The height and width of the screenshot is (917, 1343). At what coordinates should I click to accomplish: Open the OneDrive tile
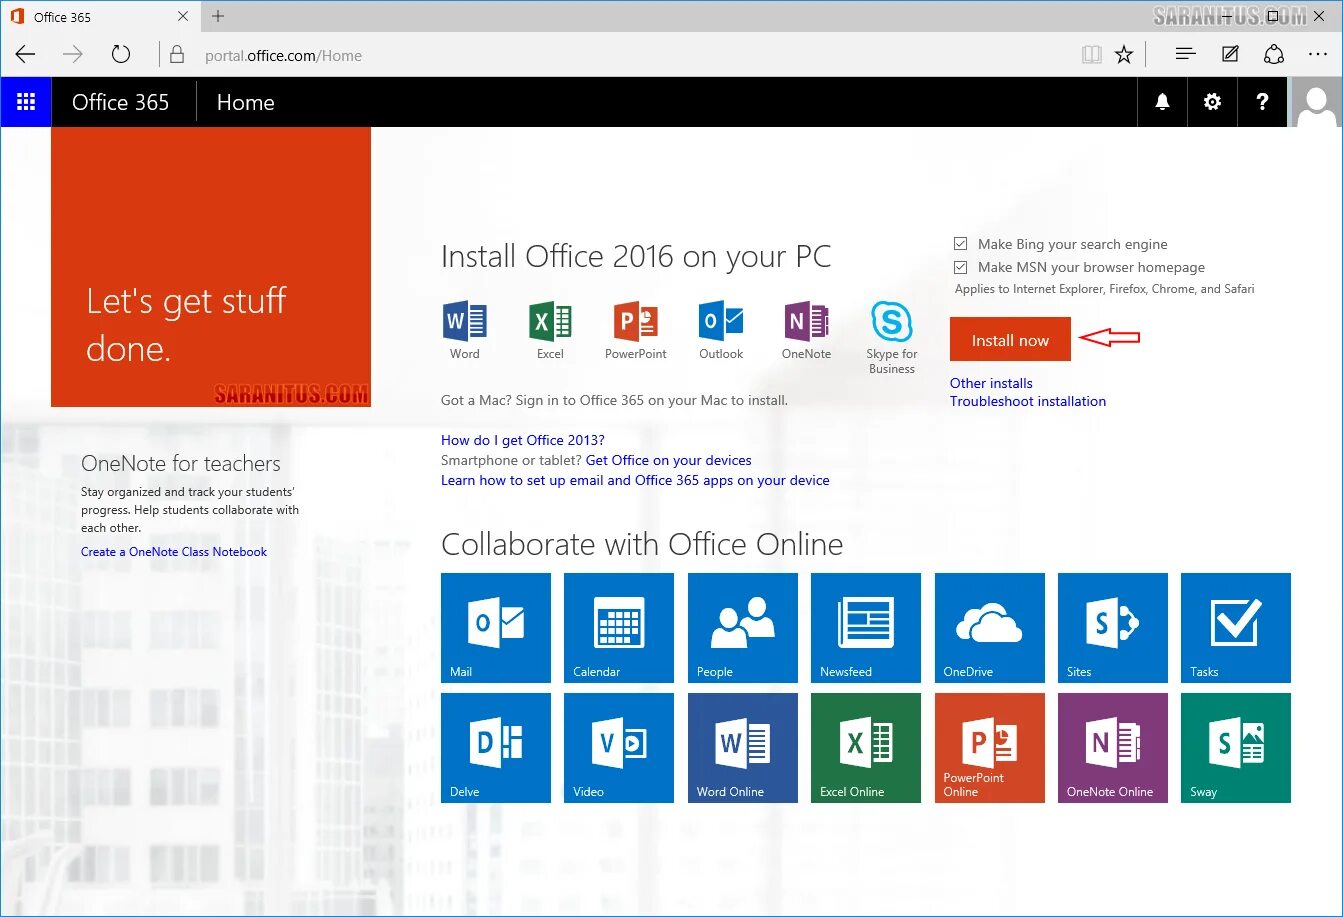click(x=990, y=628)
